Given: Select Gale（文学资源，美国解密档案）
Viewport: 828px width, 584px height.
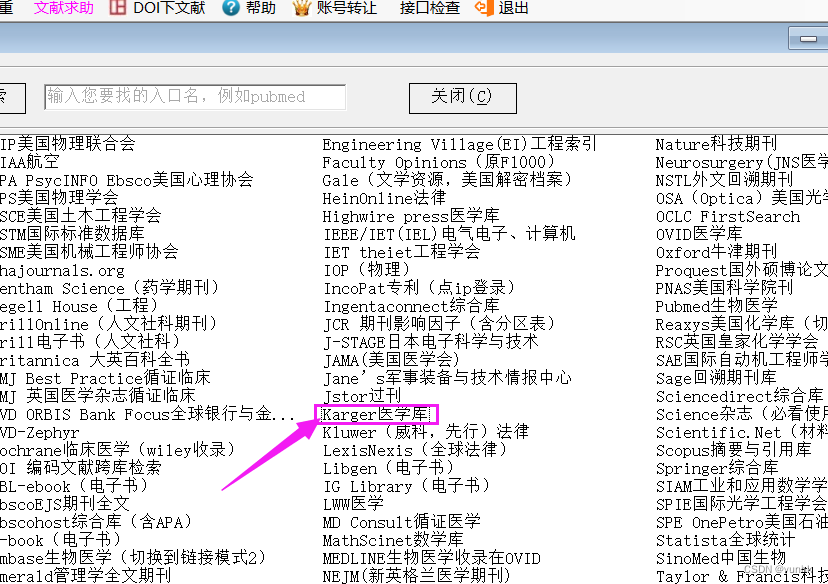Looking at the screenshot, I should click(x=447, y=180).
